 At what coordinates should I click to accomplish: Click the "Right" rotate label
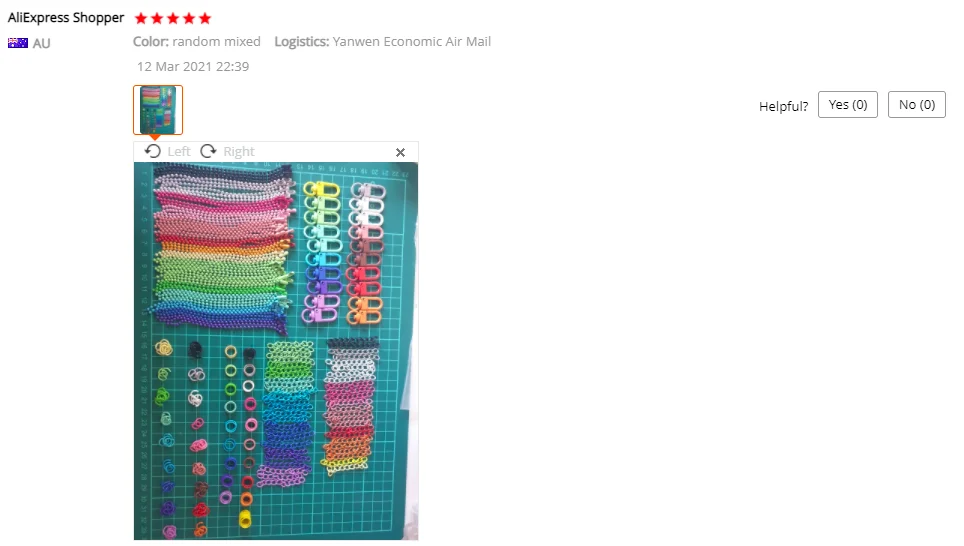(x=239, y=152)
